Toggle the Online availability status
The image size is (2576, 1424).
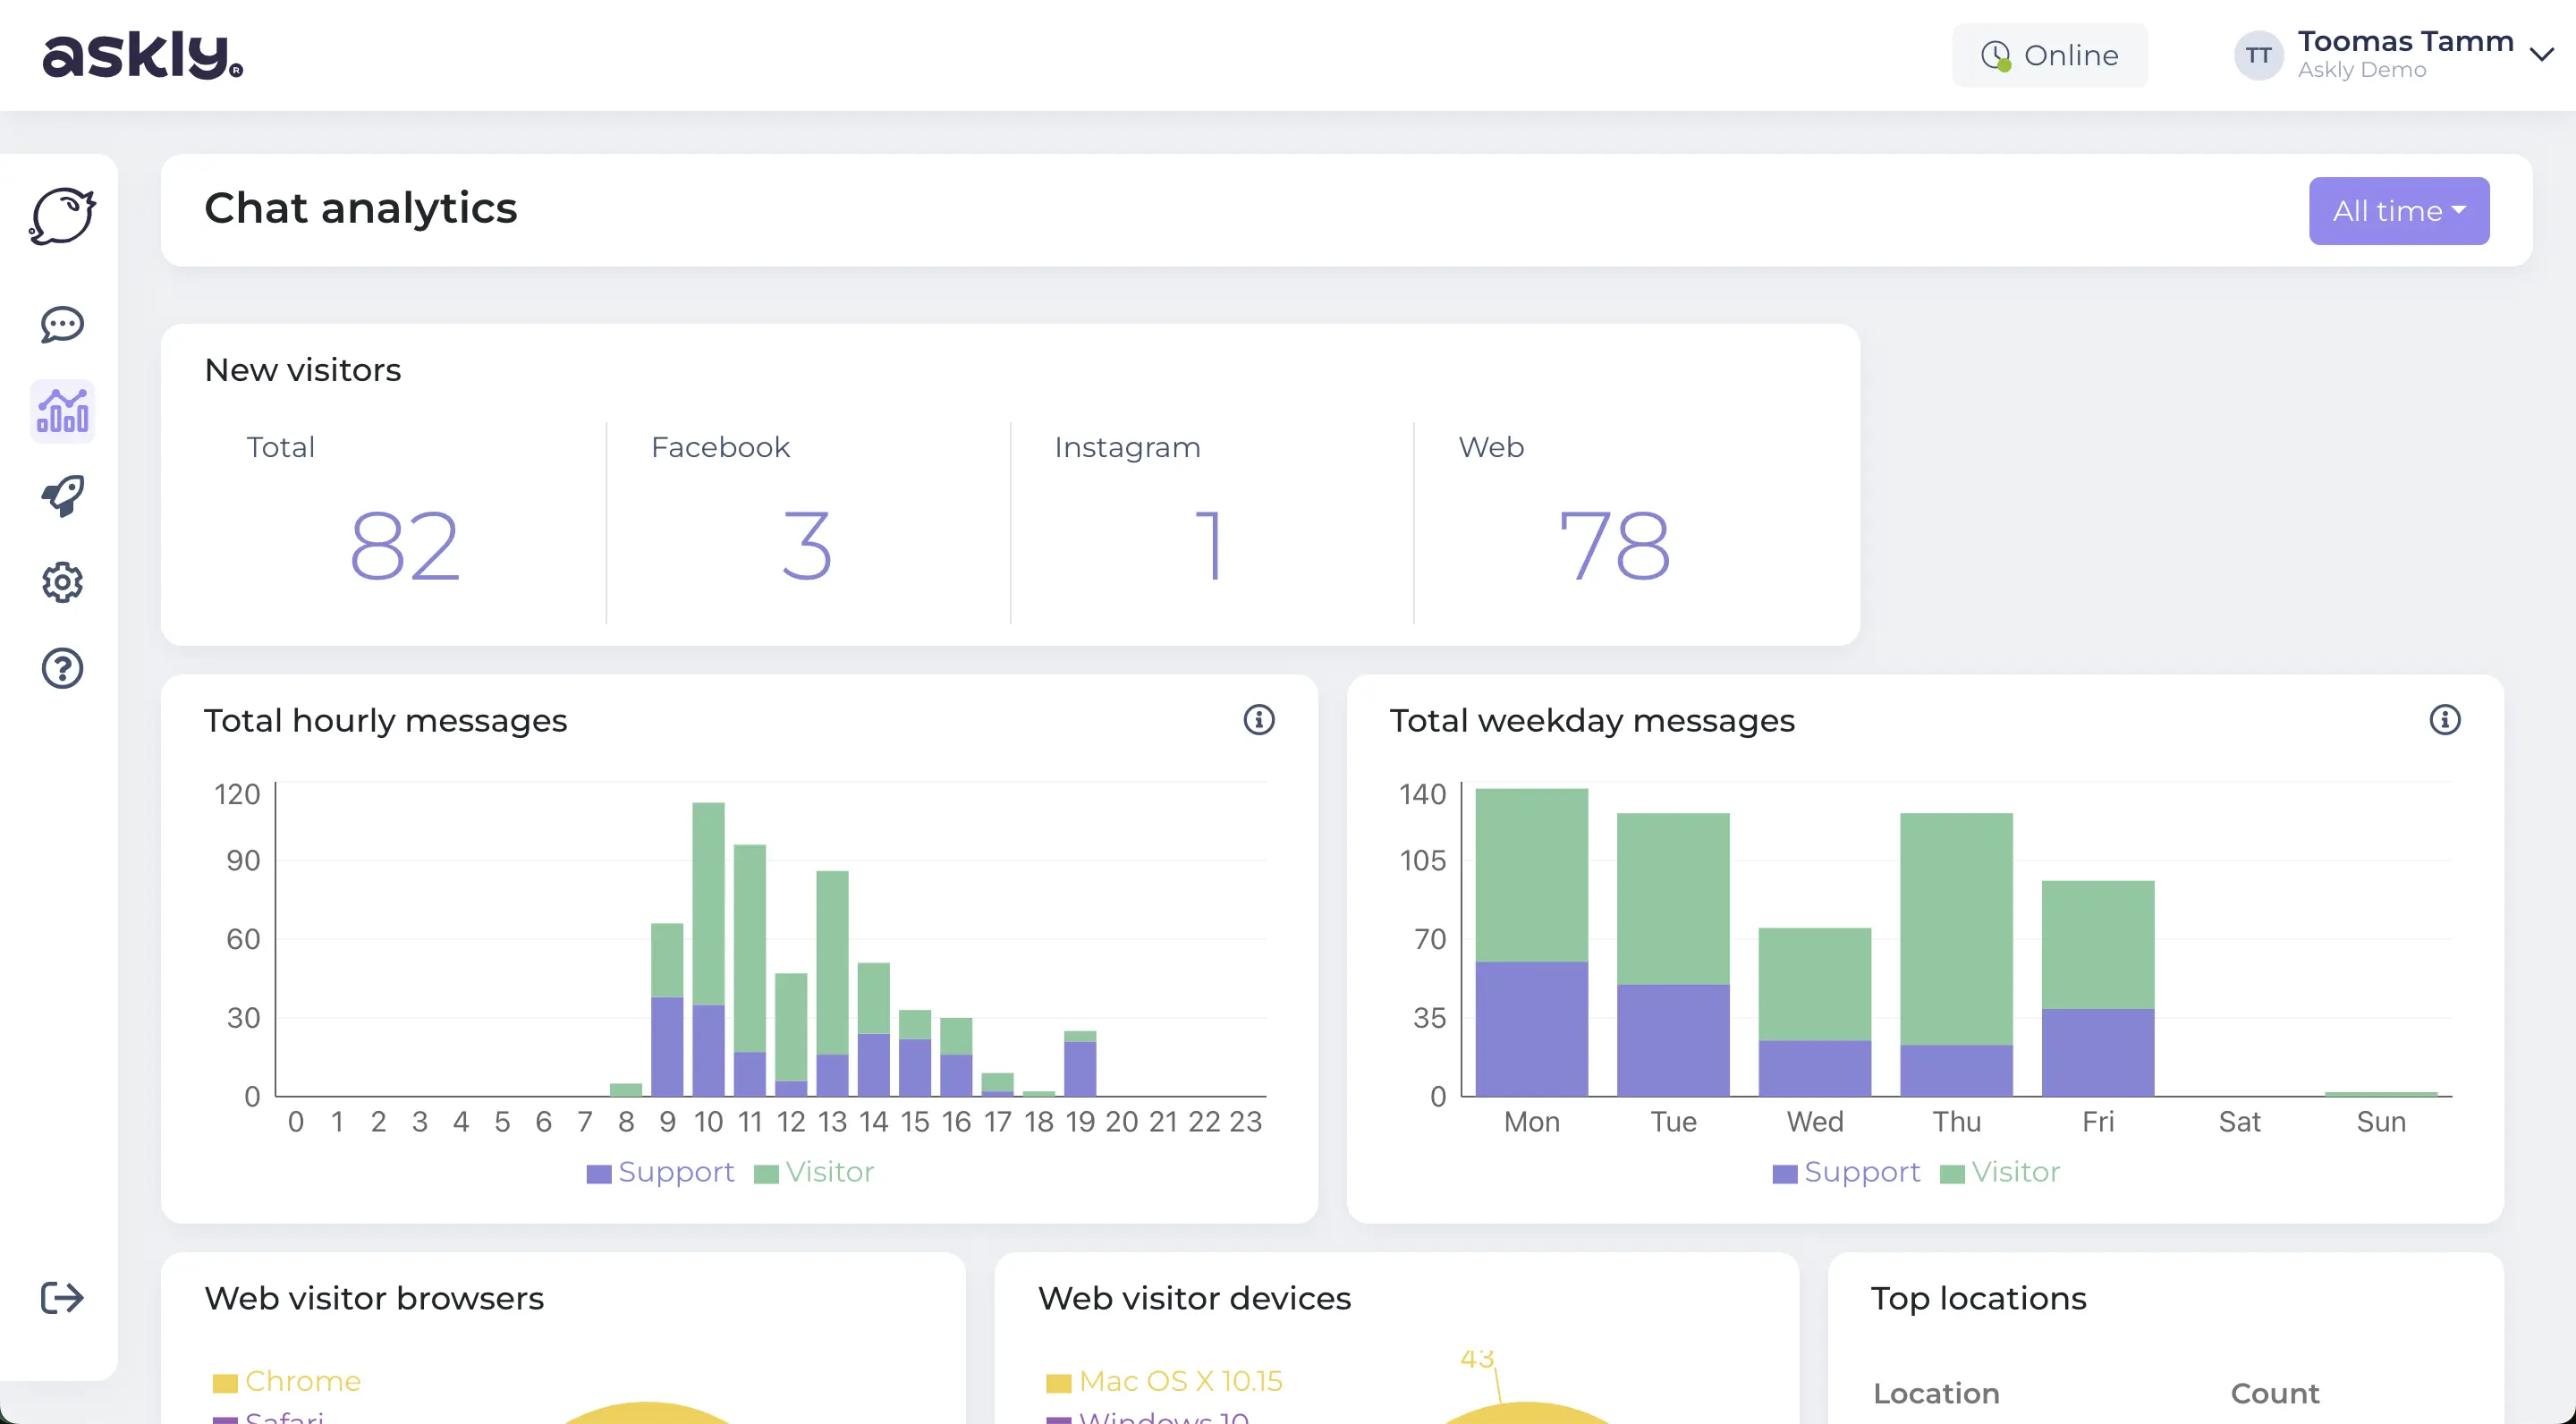(x=2050, y=55)
